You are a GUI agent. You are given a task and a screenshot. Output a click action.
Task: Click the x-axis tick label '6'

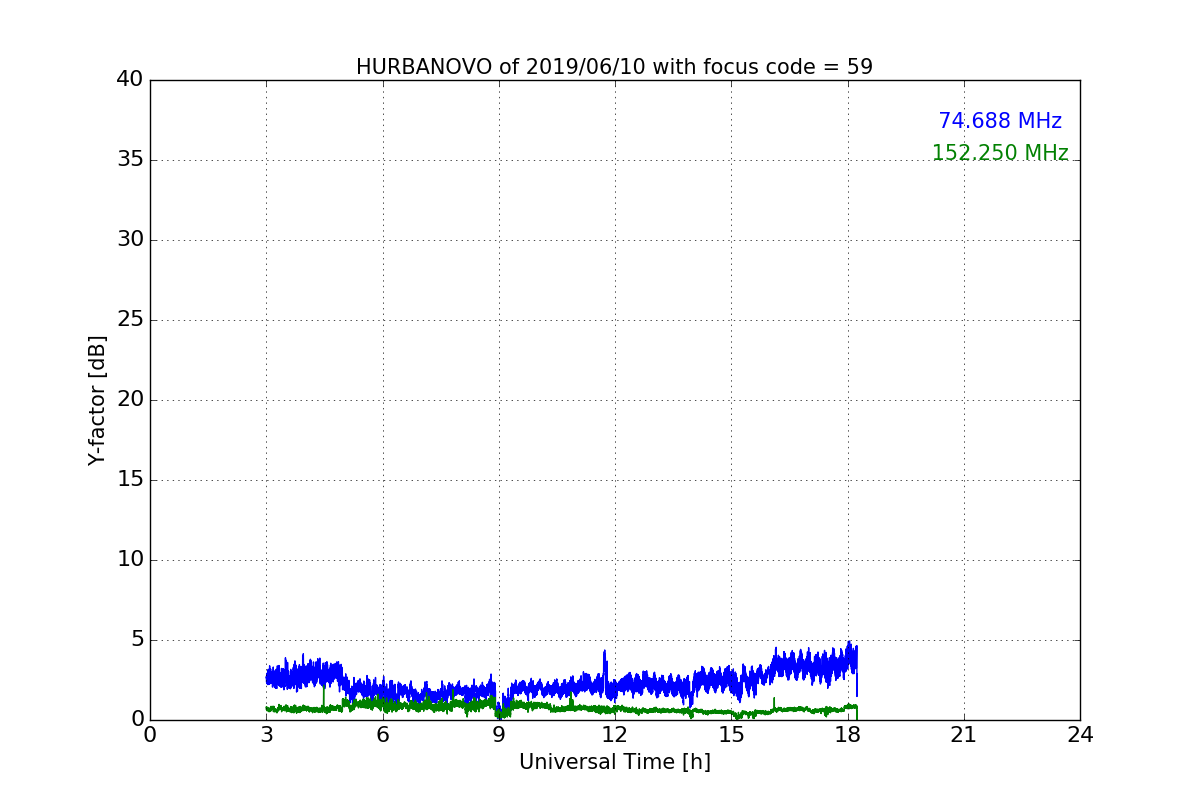click(x=382, y=734)
